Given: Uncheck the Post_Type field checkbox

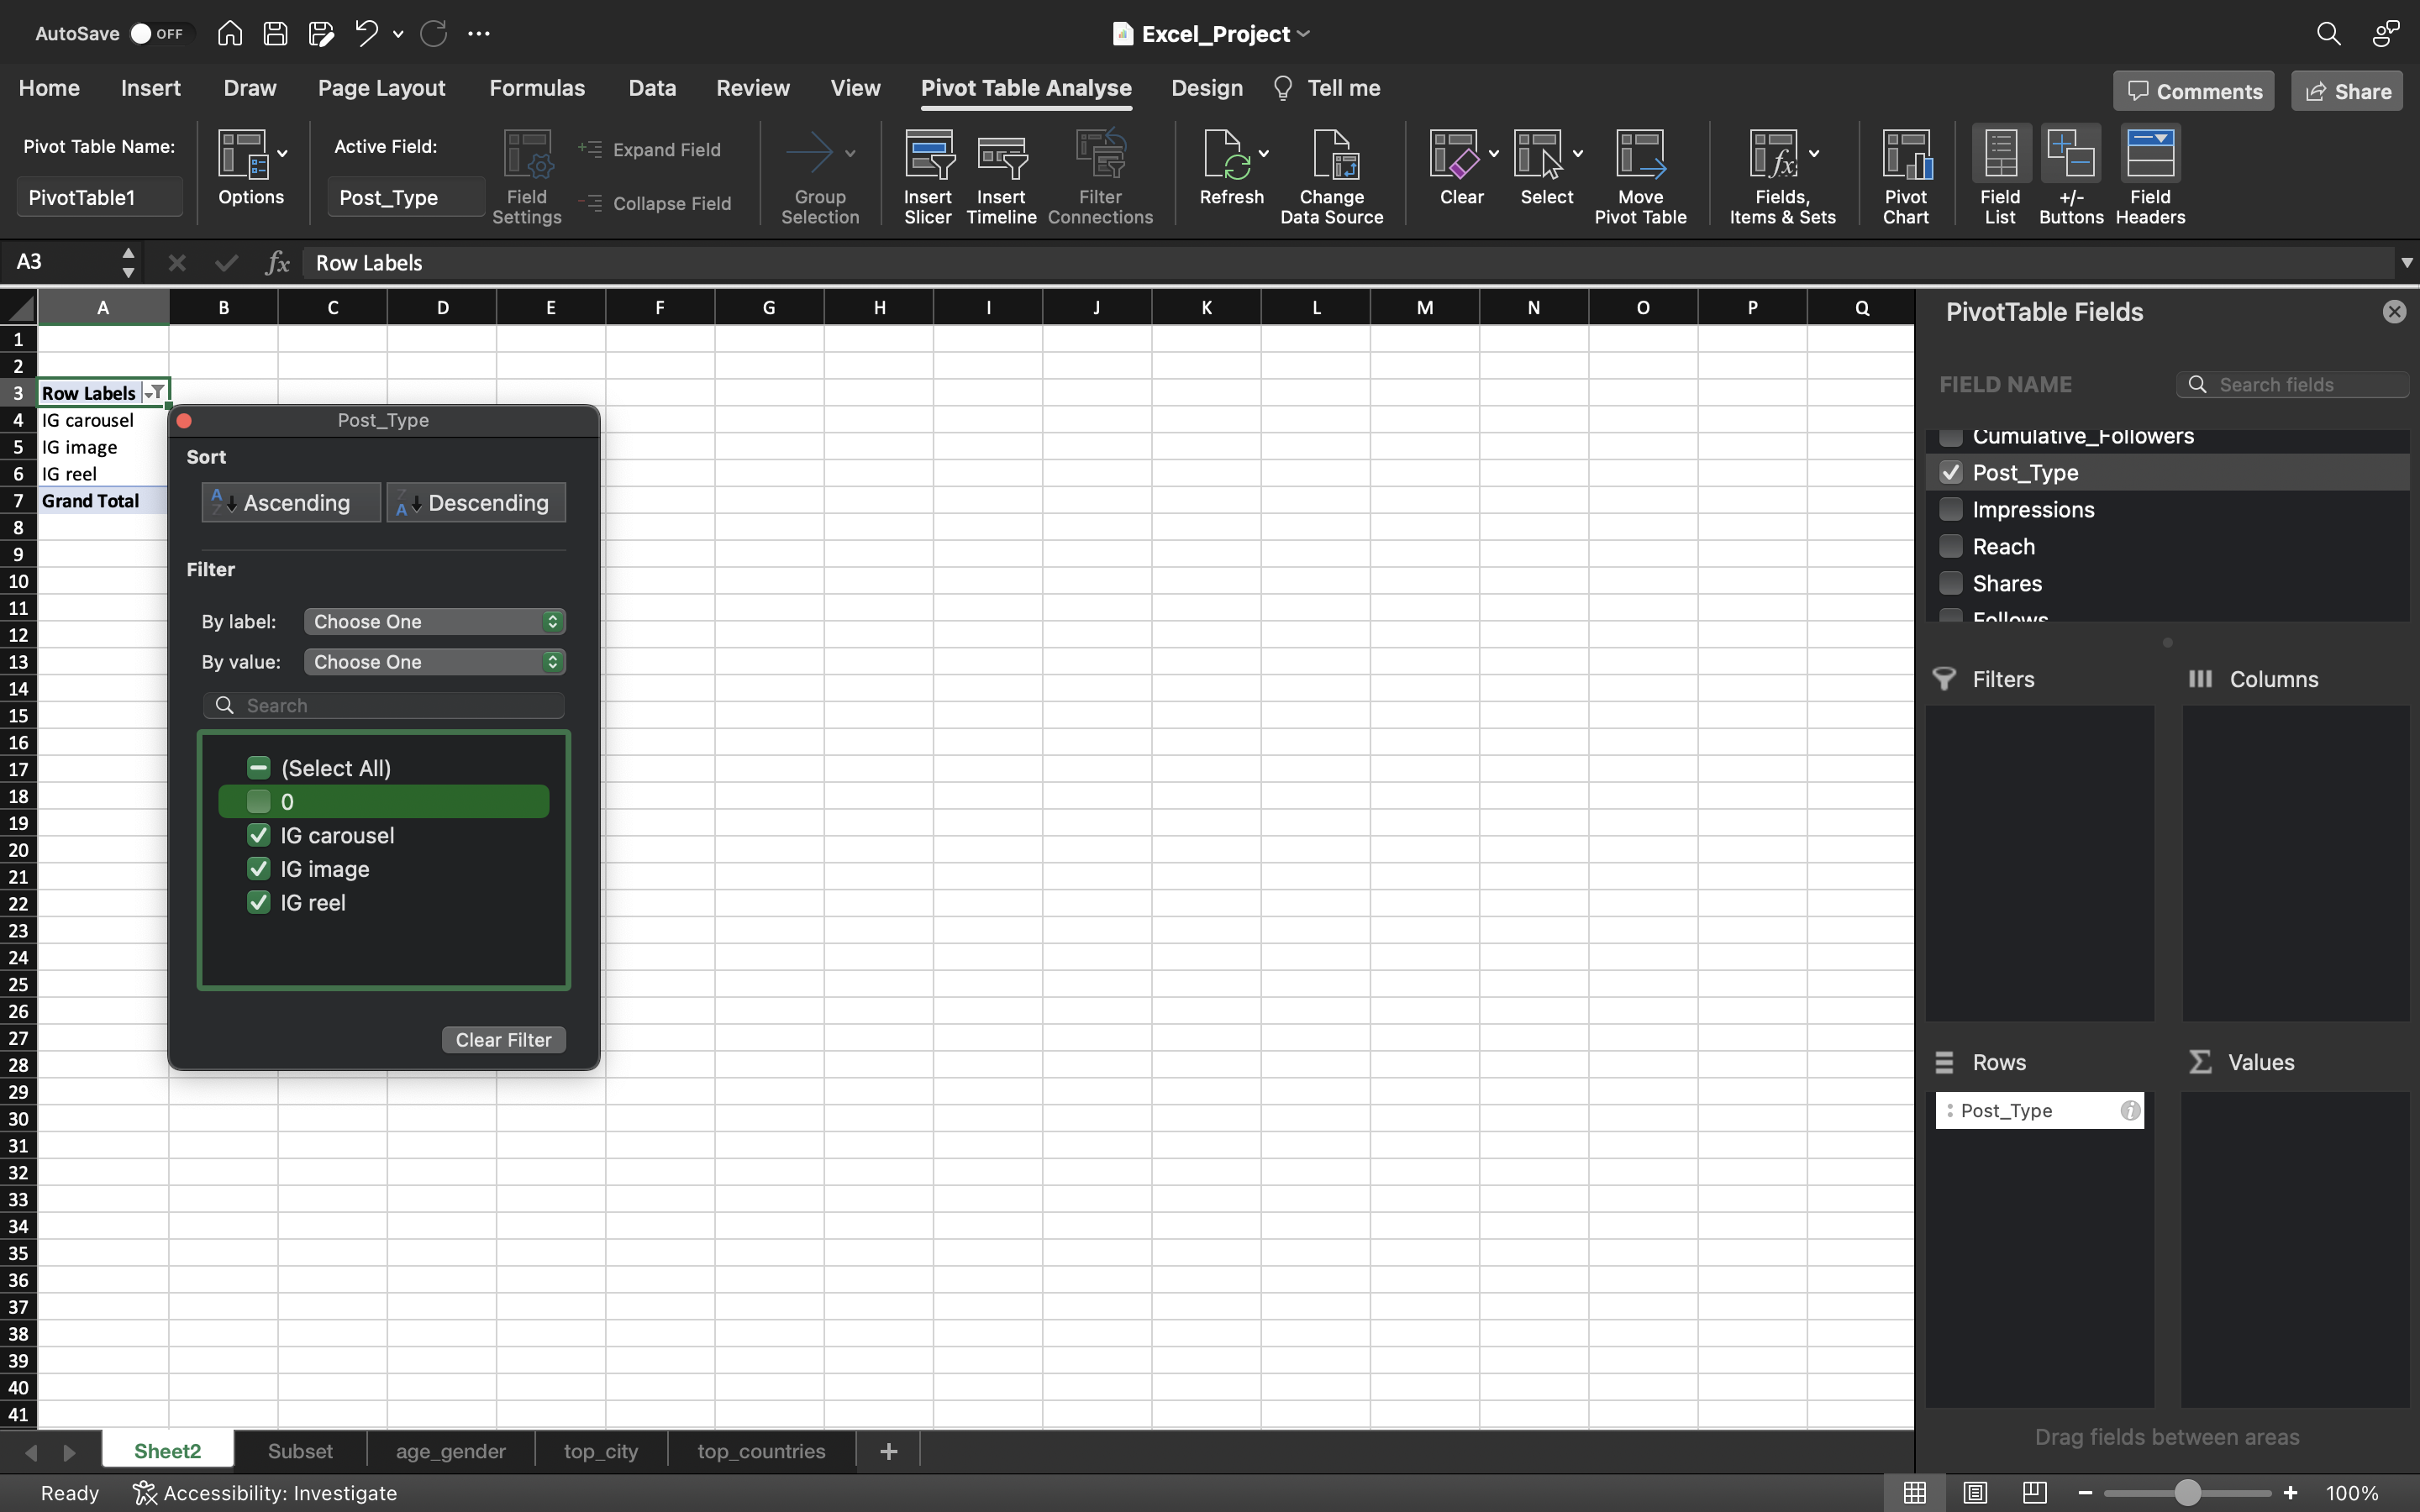Looking at the screenshot, I should point(1950,472).
